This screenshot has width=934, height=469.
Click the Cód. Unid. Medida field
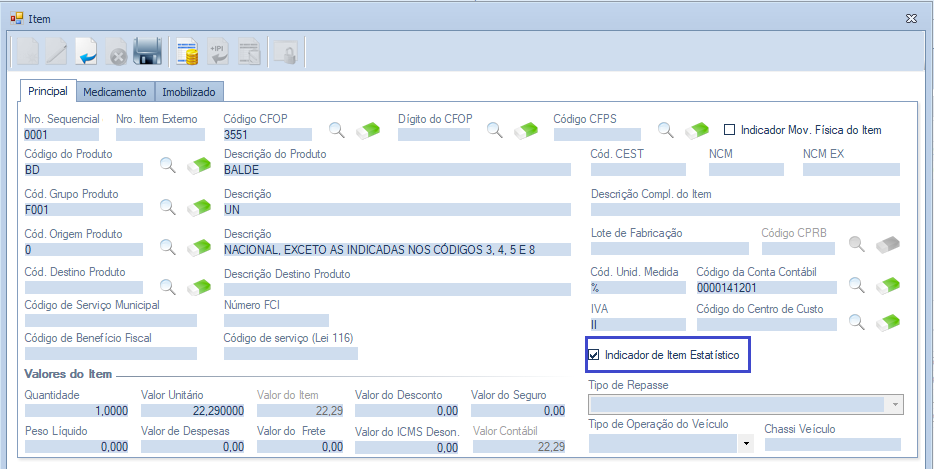[x=638, y=288]
